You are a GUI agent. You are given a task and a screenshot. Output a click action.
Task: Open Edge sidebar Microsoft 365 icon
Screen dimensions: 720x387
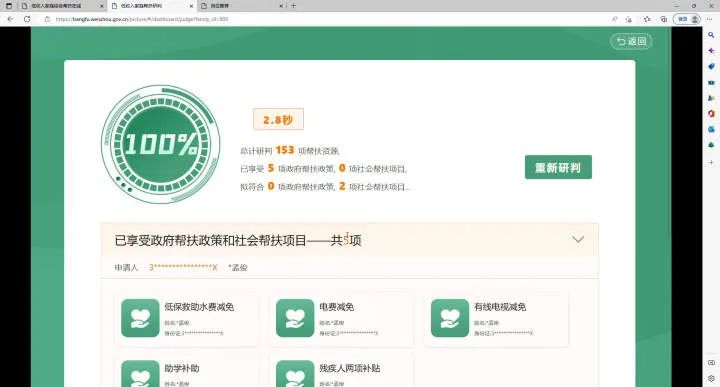[711, 114]
